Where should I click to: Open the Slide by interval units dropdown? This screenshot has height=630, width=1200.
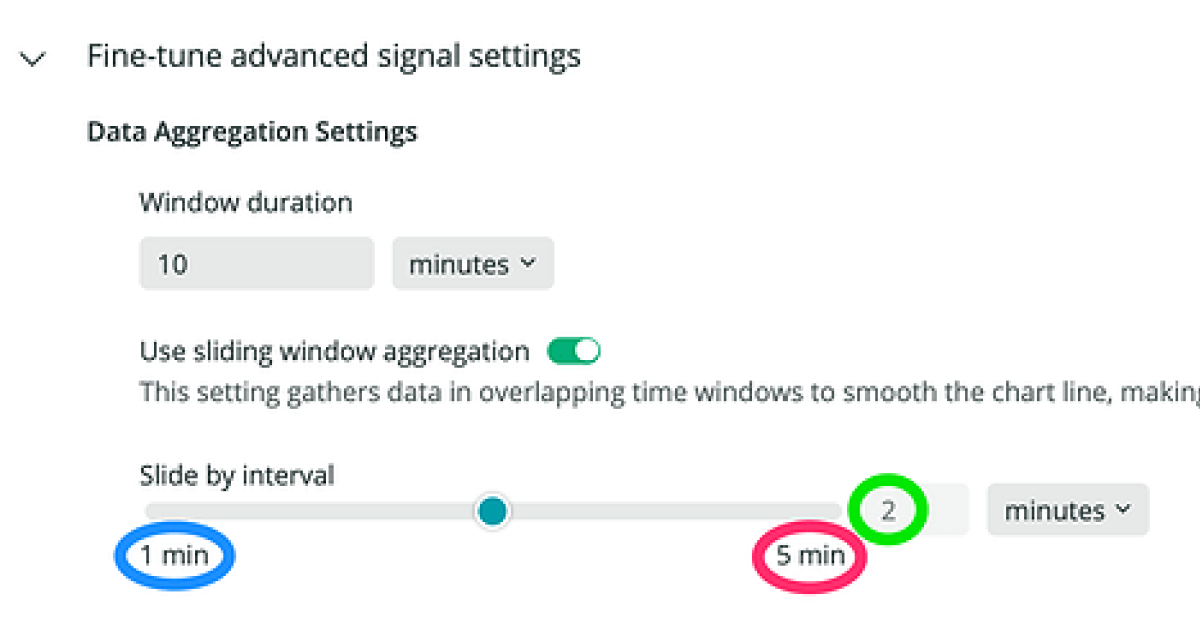point(1067,510)
